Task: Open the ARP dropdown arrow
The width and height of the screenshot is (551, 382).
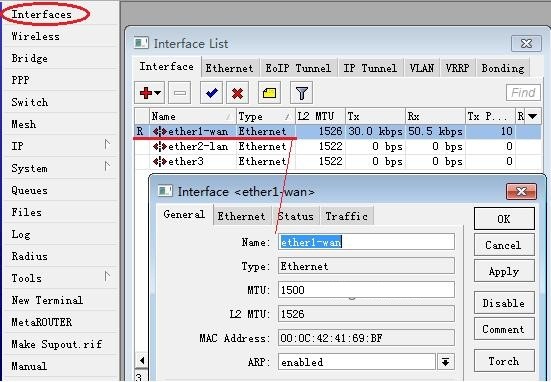Action: pyautogui.click(x=446, y=362)
